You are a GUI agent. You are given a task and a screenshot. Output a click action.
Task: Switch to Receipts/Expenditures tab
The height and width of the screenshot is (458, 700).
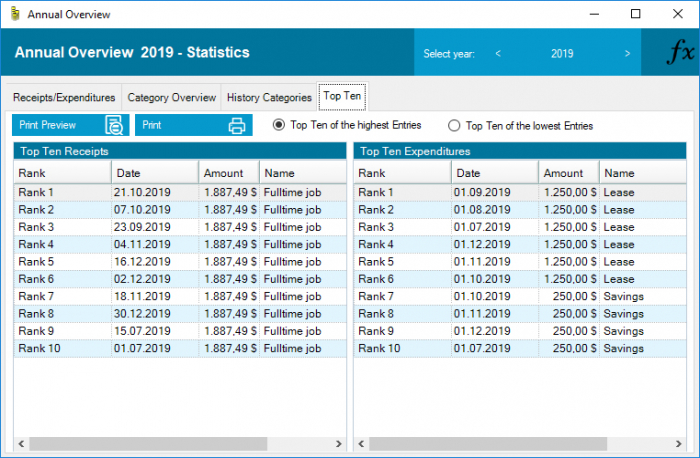pos(64,98)
